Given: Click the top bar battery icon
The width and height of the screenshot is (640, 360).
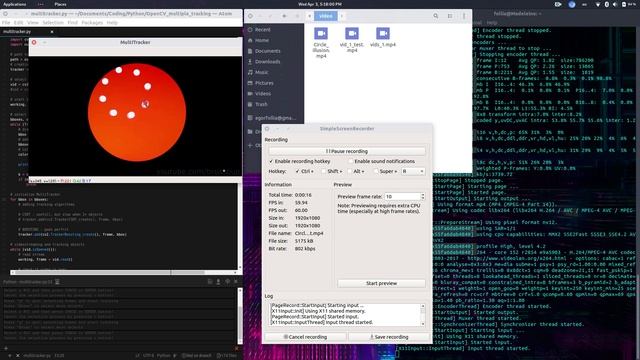Looking at the screenshot, I should [624, 4].
